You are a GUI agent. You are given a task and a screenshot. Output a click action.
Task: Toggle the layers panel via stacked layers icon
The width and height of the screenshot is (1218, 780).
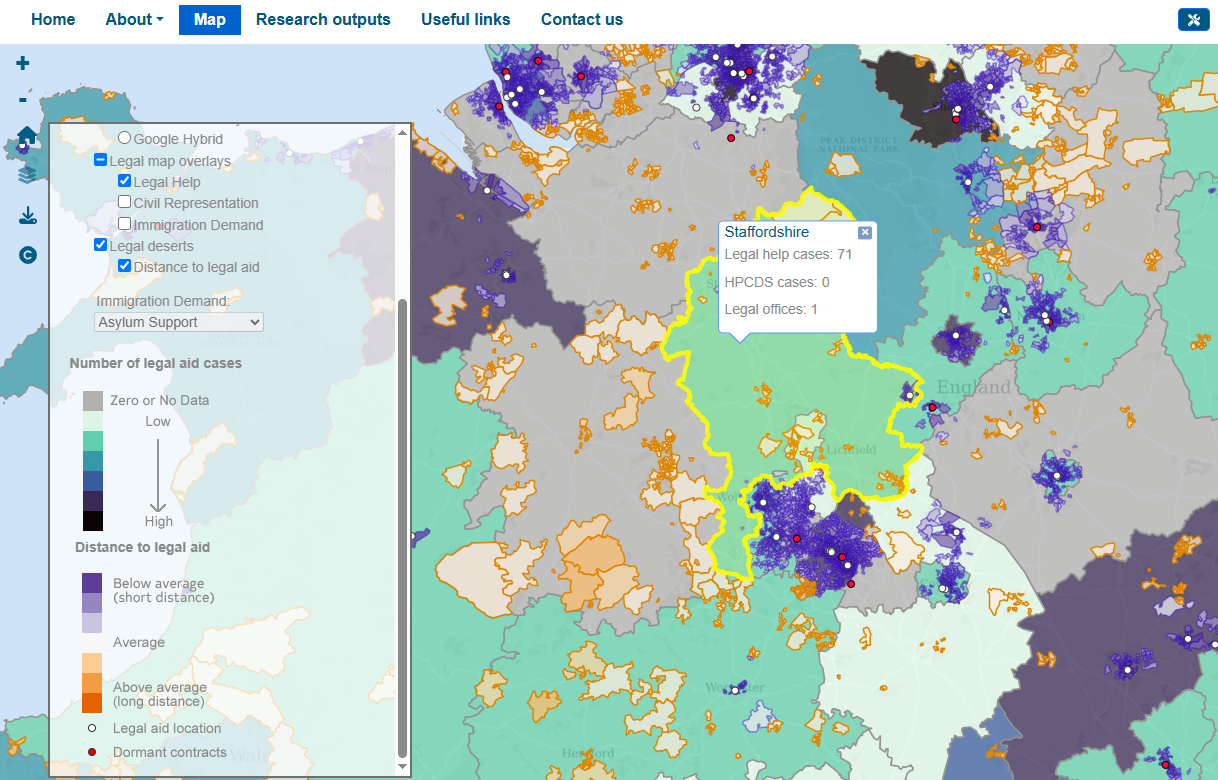point(27,174)
